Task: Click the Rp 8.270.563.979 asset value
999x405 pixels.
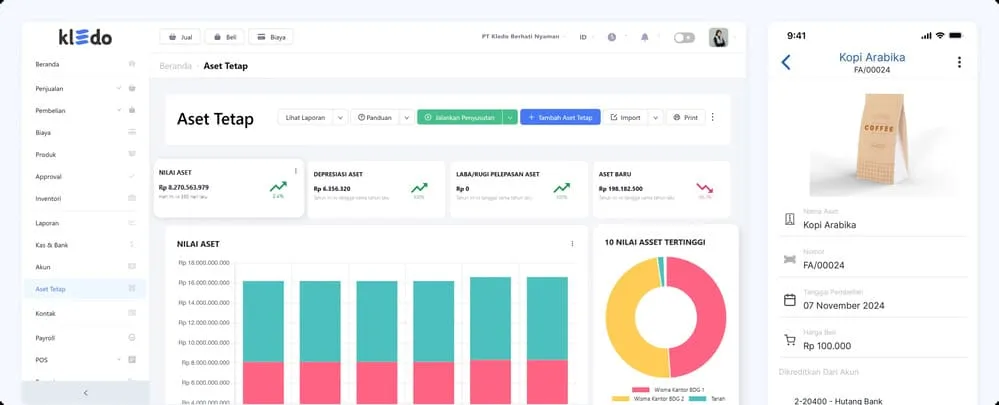Action: pyautogui.click(x=183, y=187)
